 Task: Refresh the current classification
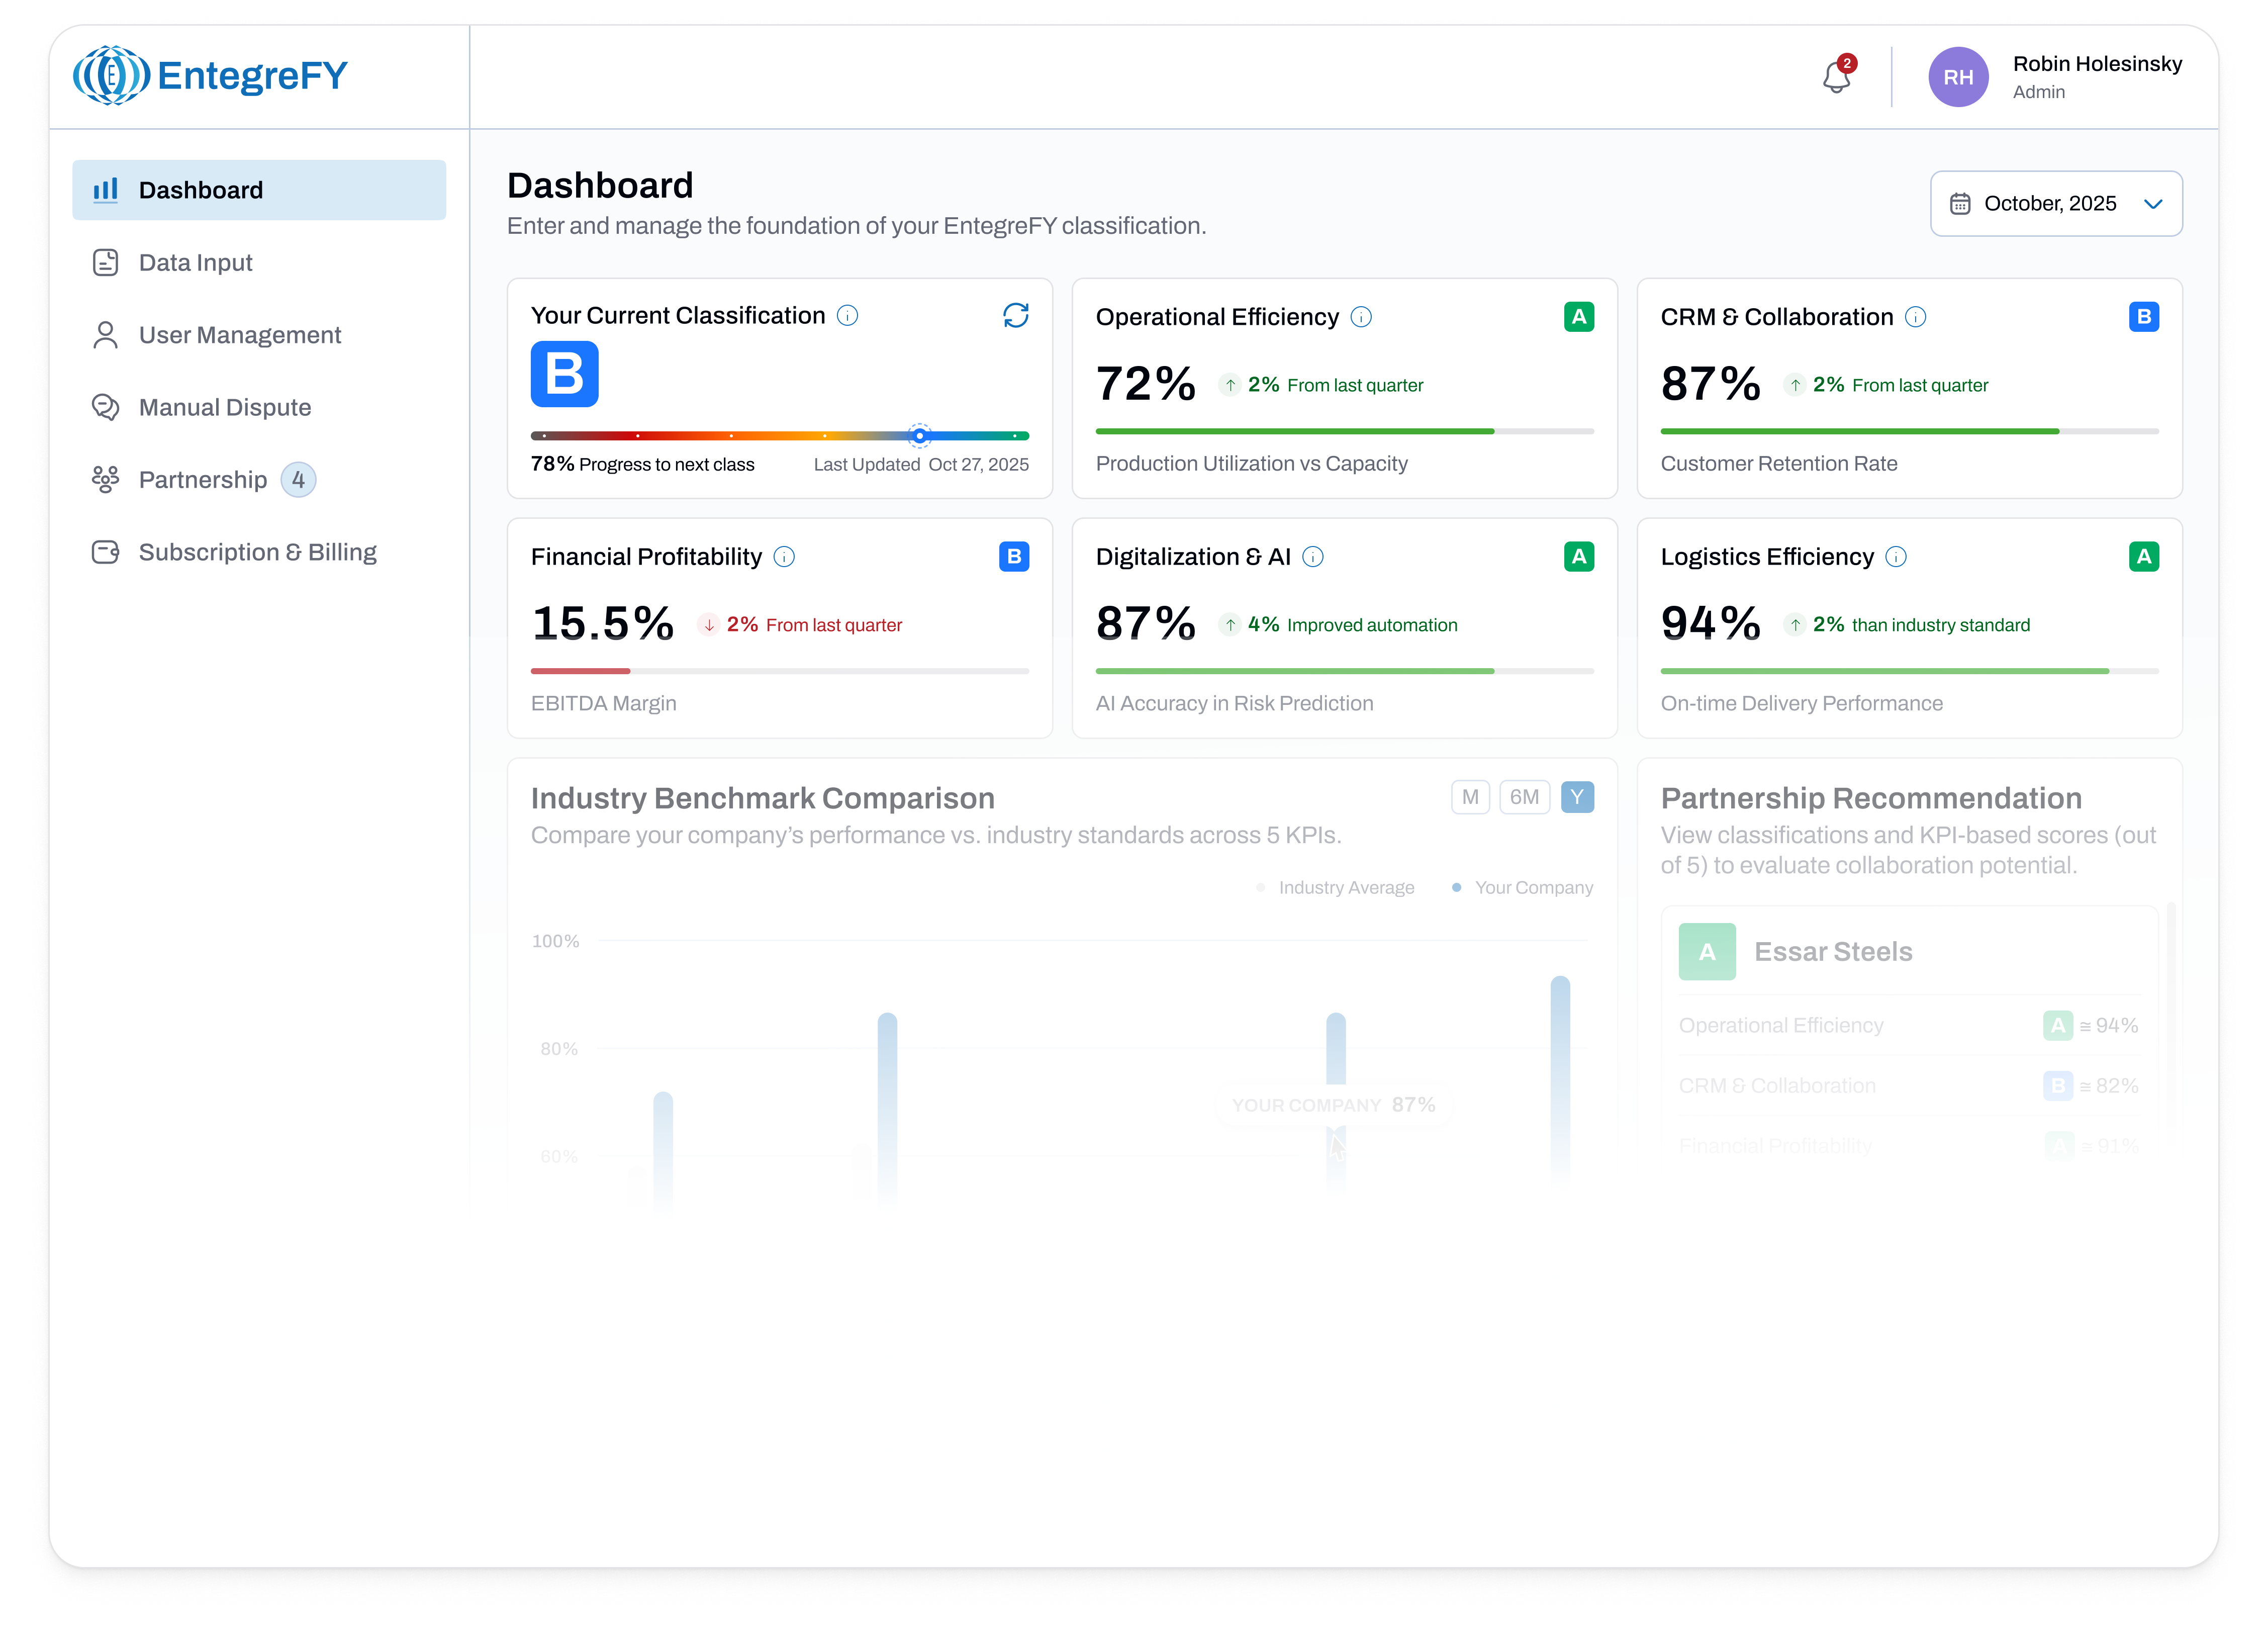click(1015, 315)
